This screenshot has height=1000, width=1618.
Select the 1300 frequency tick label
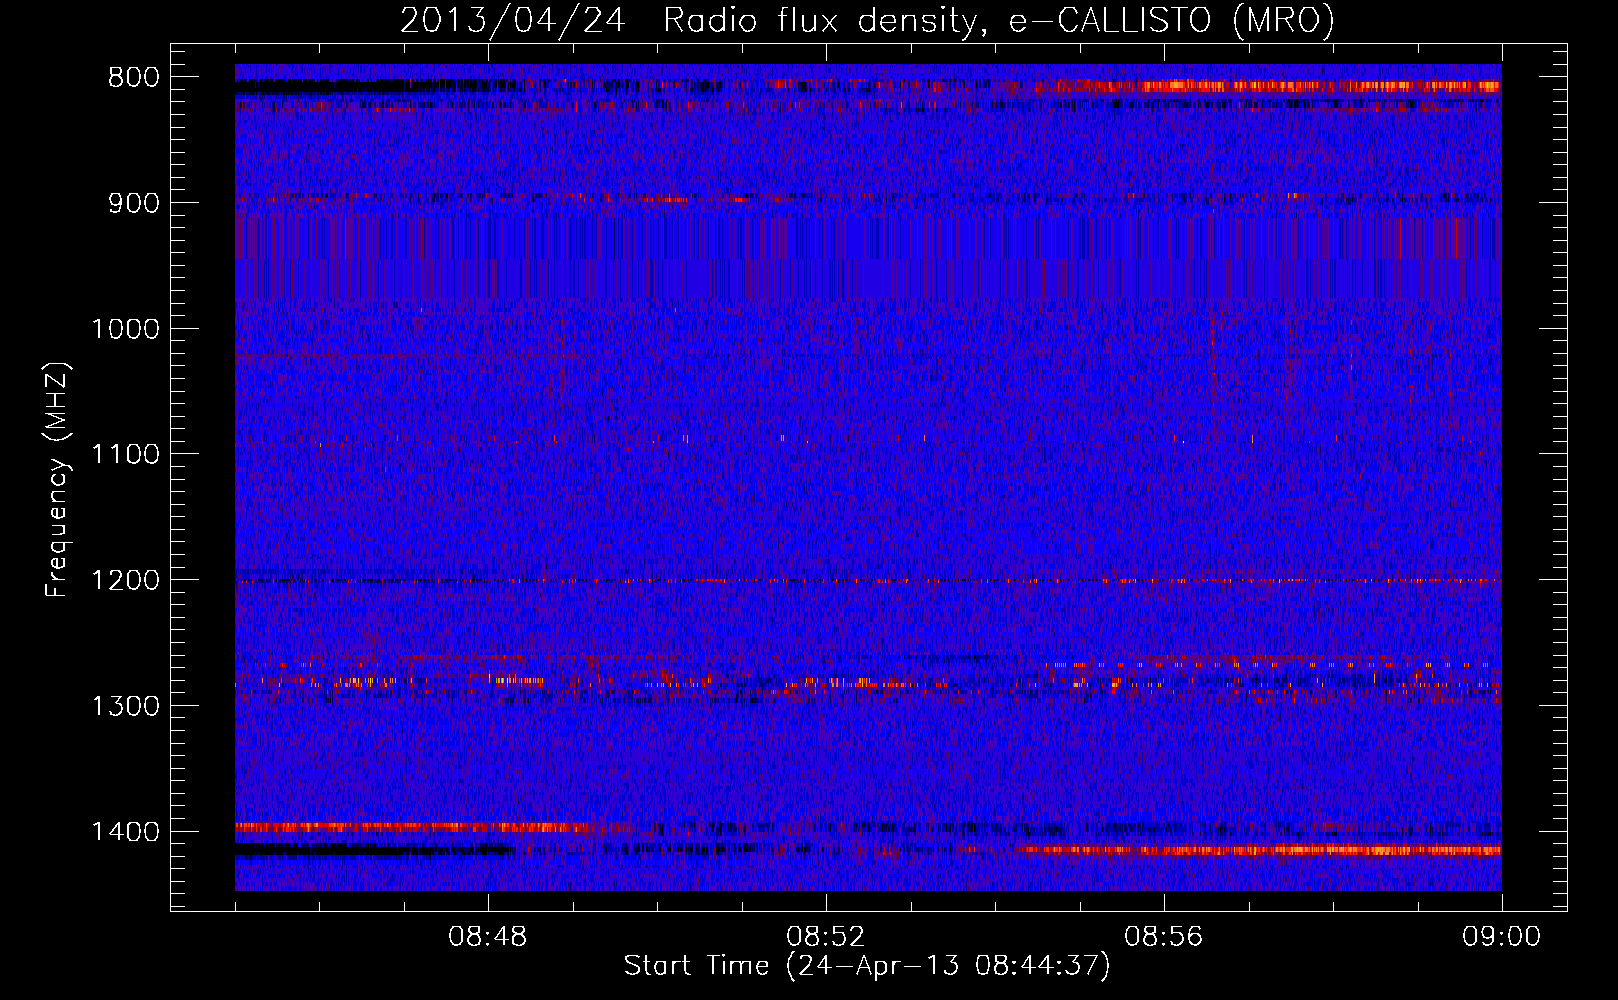click(x=126, y=707)
